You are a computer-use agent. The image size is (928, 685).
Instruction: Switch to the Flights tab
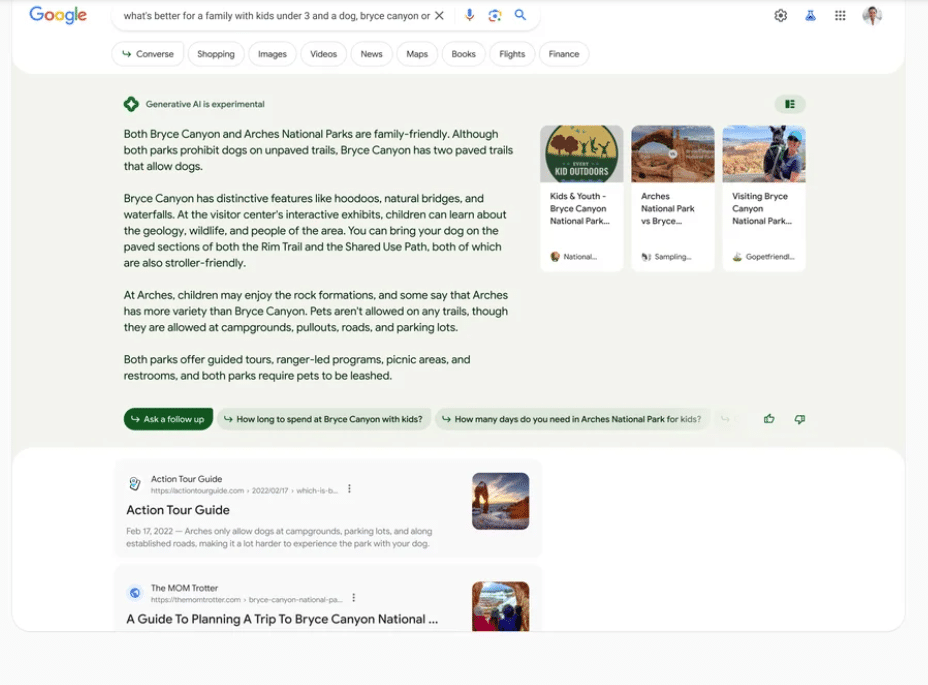512,54
